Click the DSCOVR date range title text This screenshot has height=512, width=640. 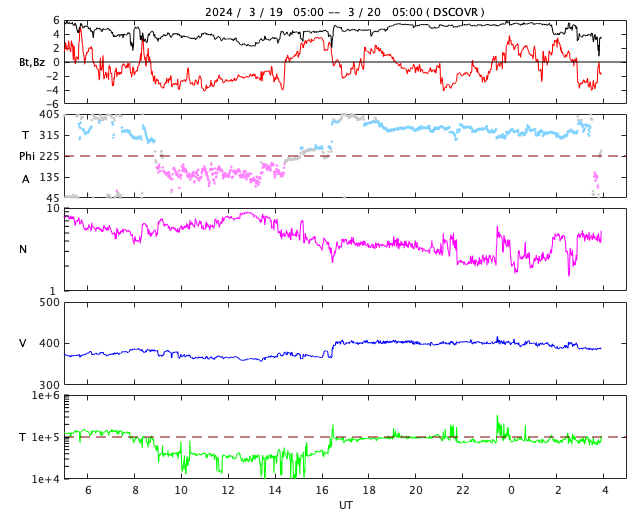tap(344, 12)
